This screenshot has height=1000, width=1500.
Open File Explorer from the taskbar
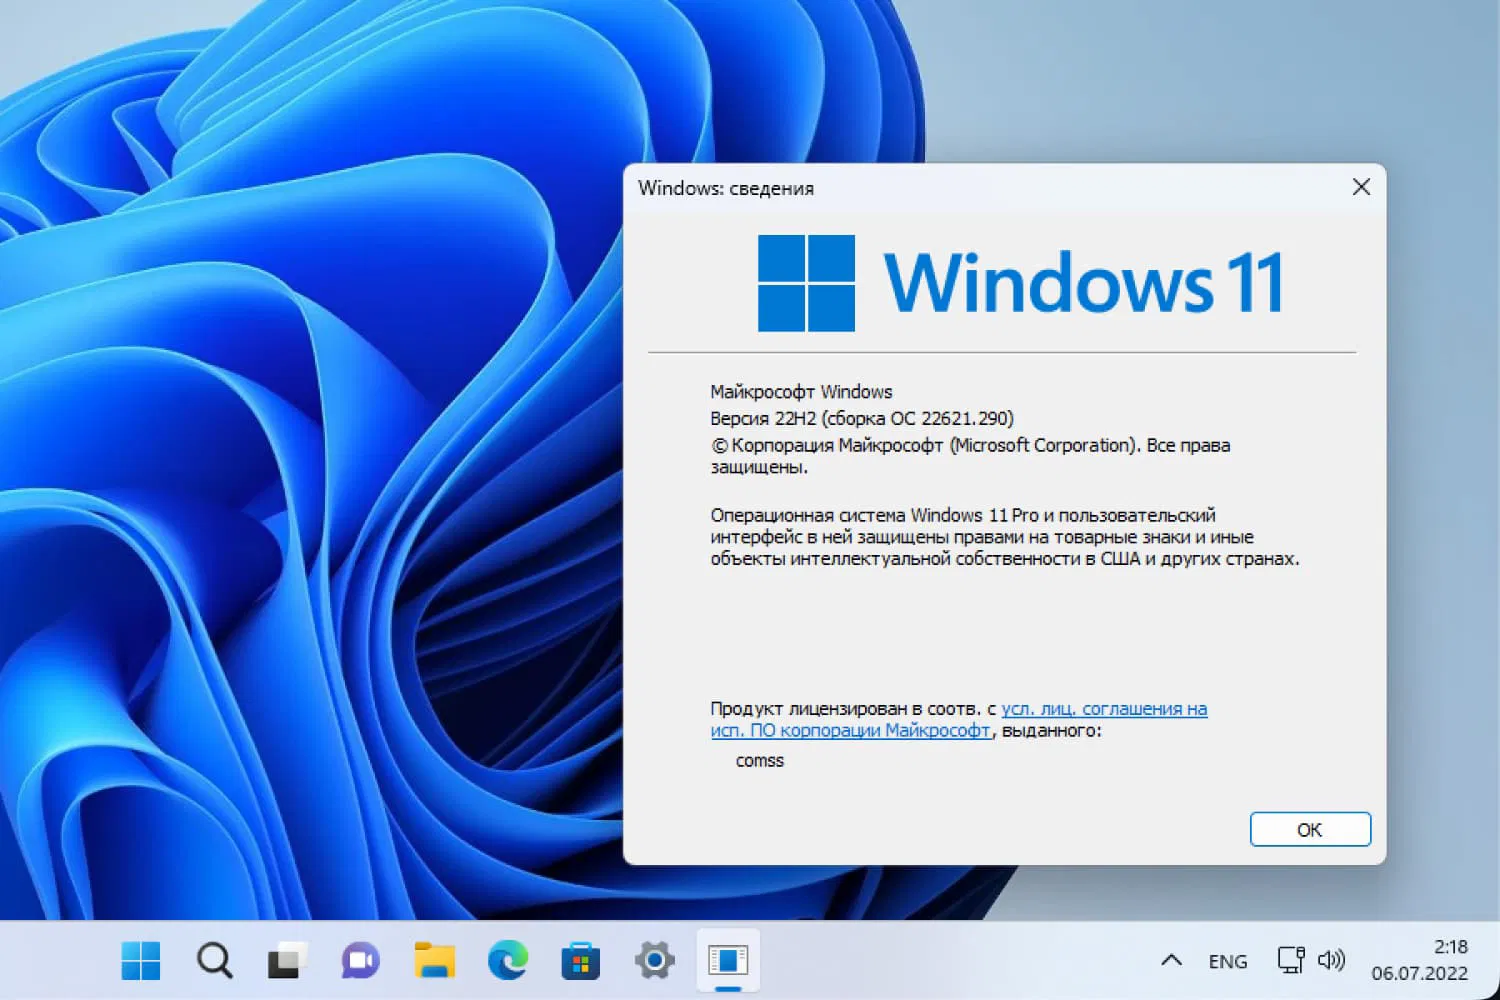(433, 960)
